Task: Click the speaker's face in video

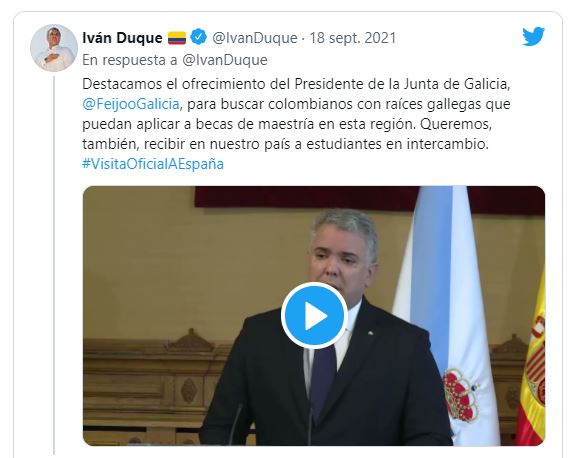Action: tap(342, 254)
